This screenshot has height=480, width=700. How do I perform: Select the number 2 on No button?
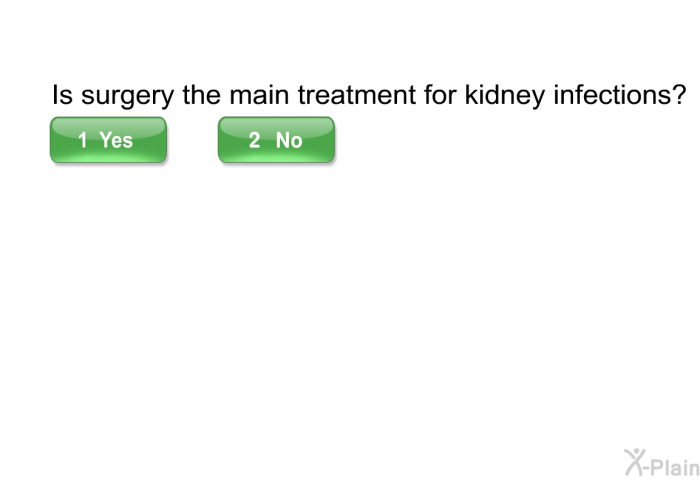pos(254,140)
